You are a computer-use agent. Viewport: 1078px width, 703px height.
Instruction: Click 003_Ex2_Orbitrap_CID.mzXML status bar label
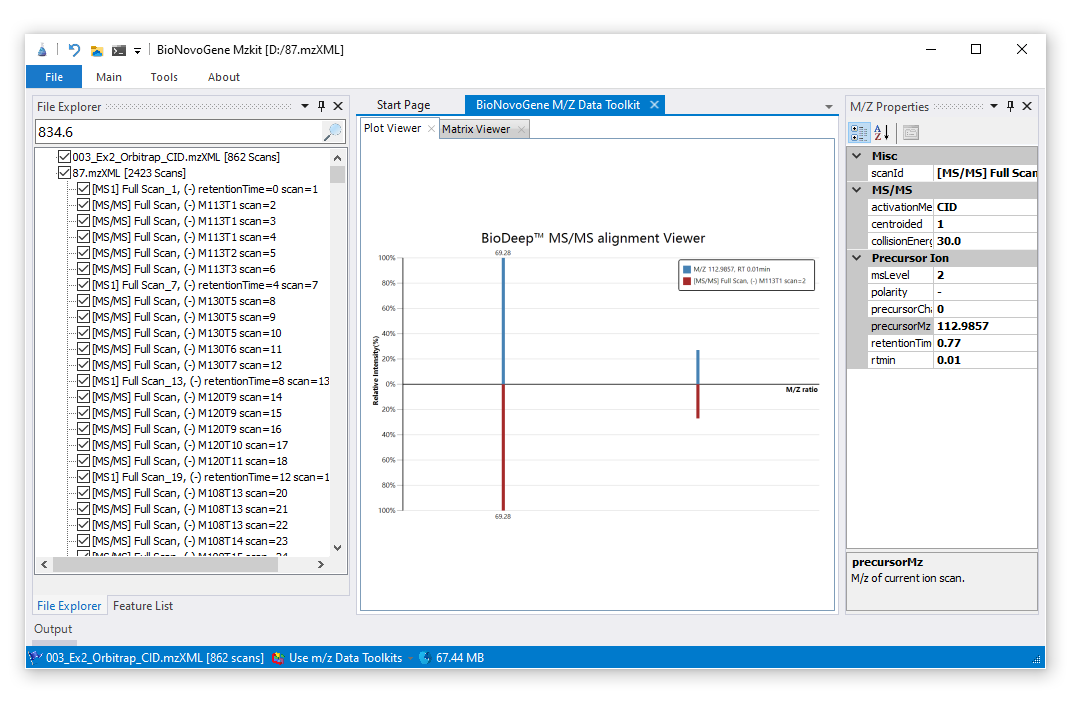coord(155,658)
